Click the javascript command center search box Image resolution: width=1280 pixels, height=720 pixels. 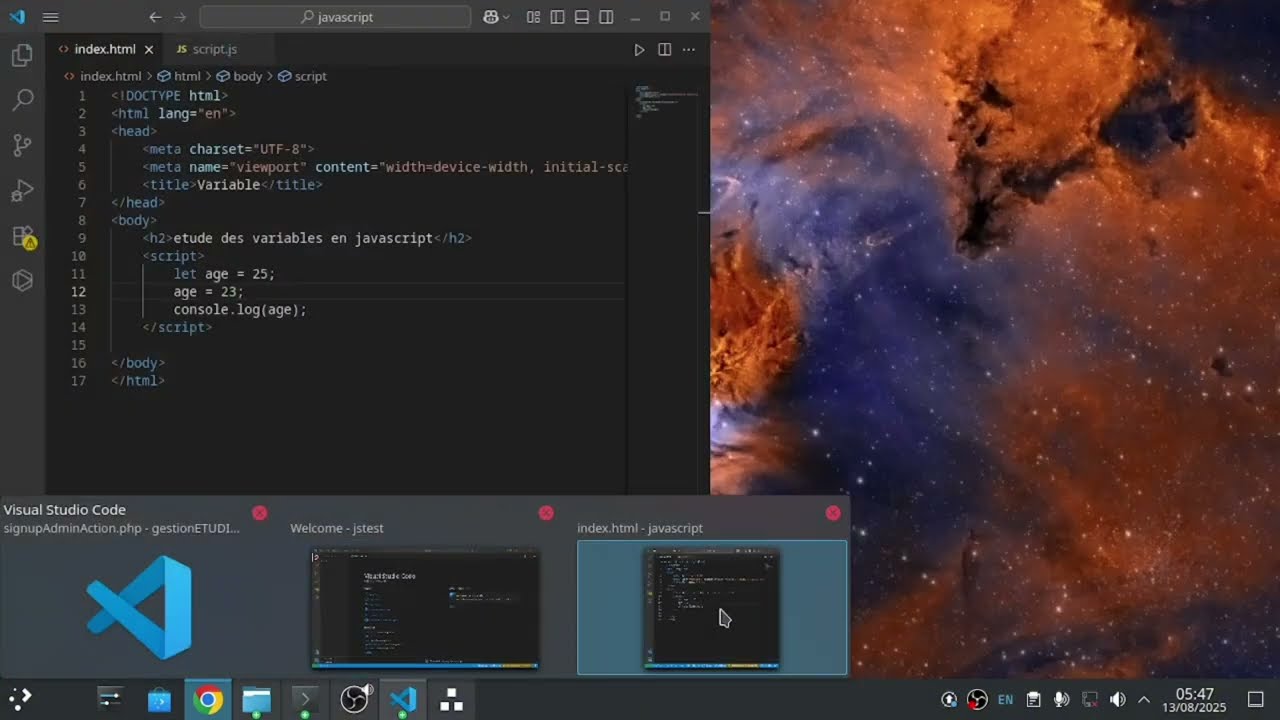(335, 17)
